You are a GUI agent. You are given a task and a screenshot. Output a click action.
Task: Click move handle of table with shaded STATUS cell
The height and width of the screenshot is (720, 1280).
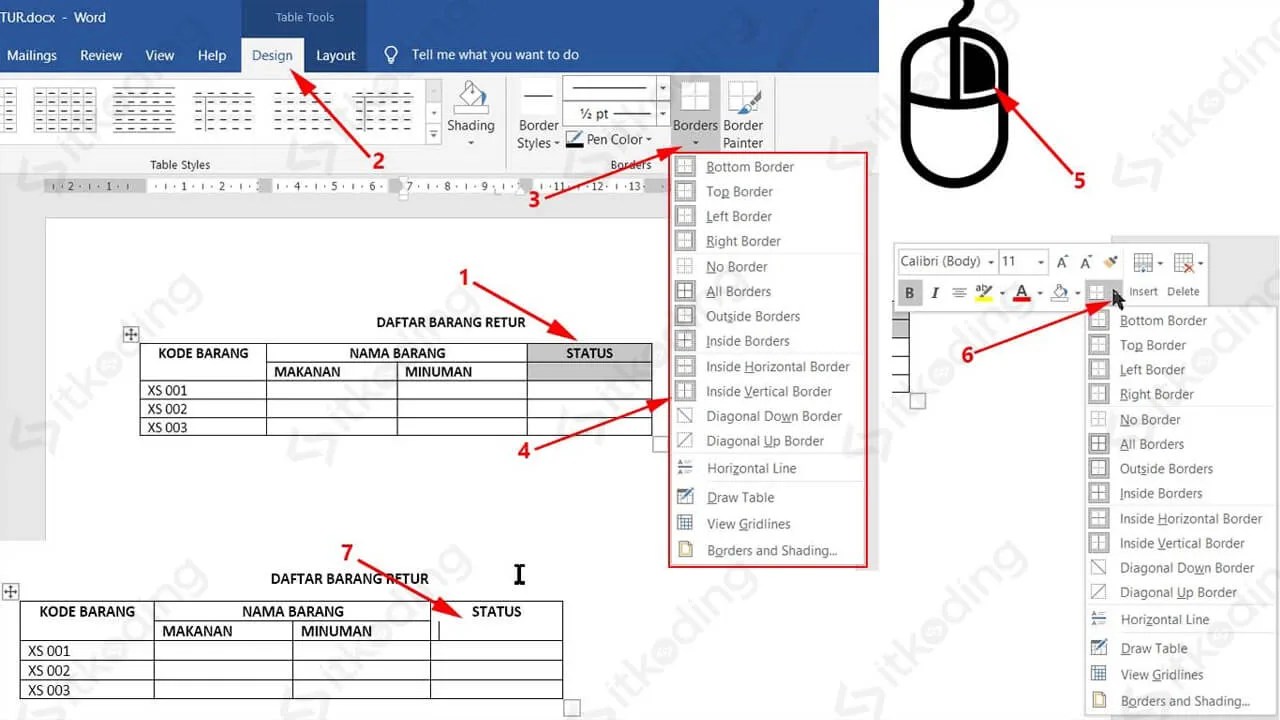tap(131, 335)
